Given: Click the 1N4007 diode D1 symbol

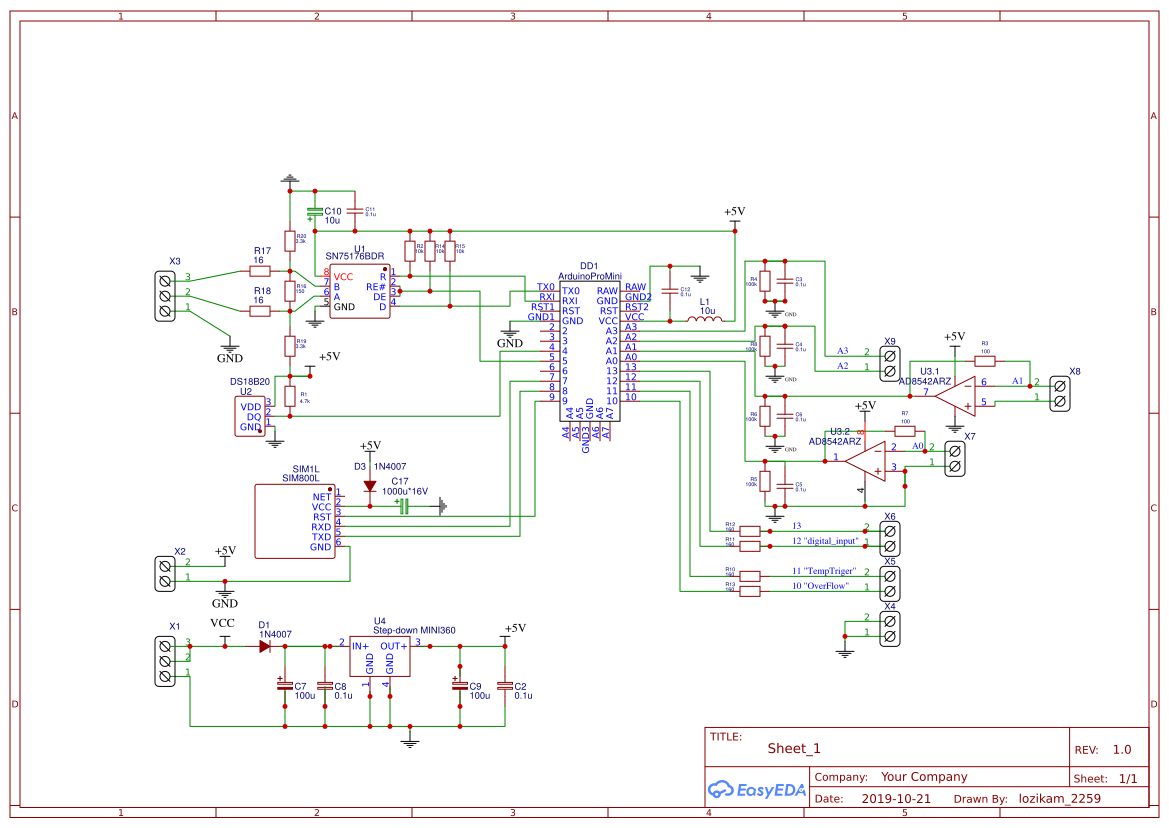Looking at the screenshot, I should click(x=265, y=645).
